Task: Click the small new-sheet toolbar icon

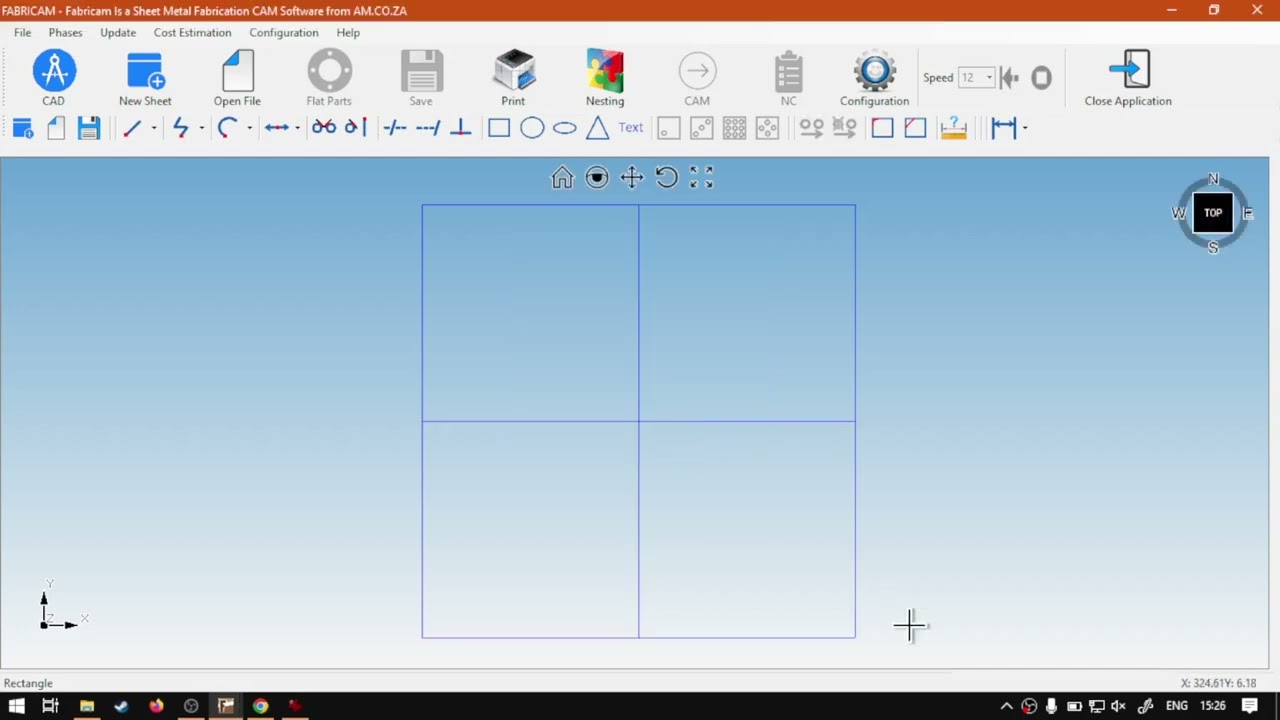Action: point(23,128)
